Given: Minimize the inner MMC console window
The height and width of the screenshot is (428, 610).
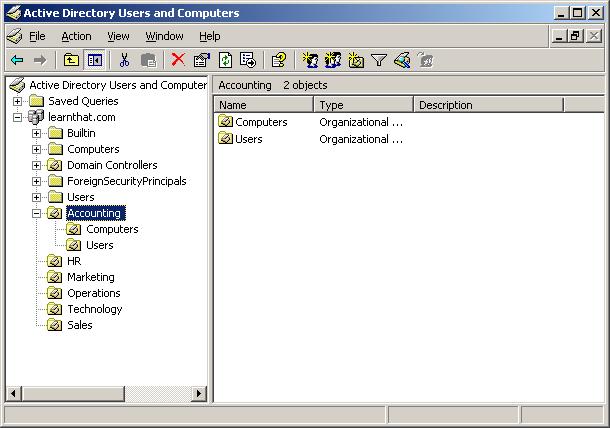Looking at the screenshot, I should (559, 37).
